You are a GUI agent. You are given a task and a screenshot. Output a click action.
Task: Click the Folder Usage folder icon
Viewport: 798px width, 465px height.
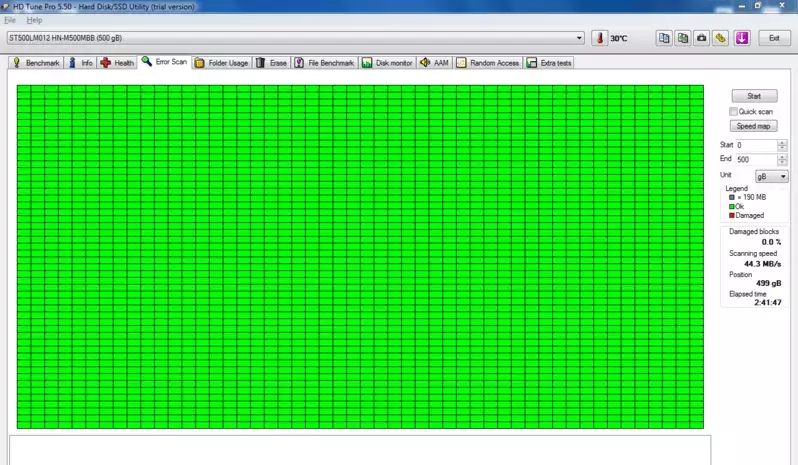[200, 63]
